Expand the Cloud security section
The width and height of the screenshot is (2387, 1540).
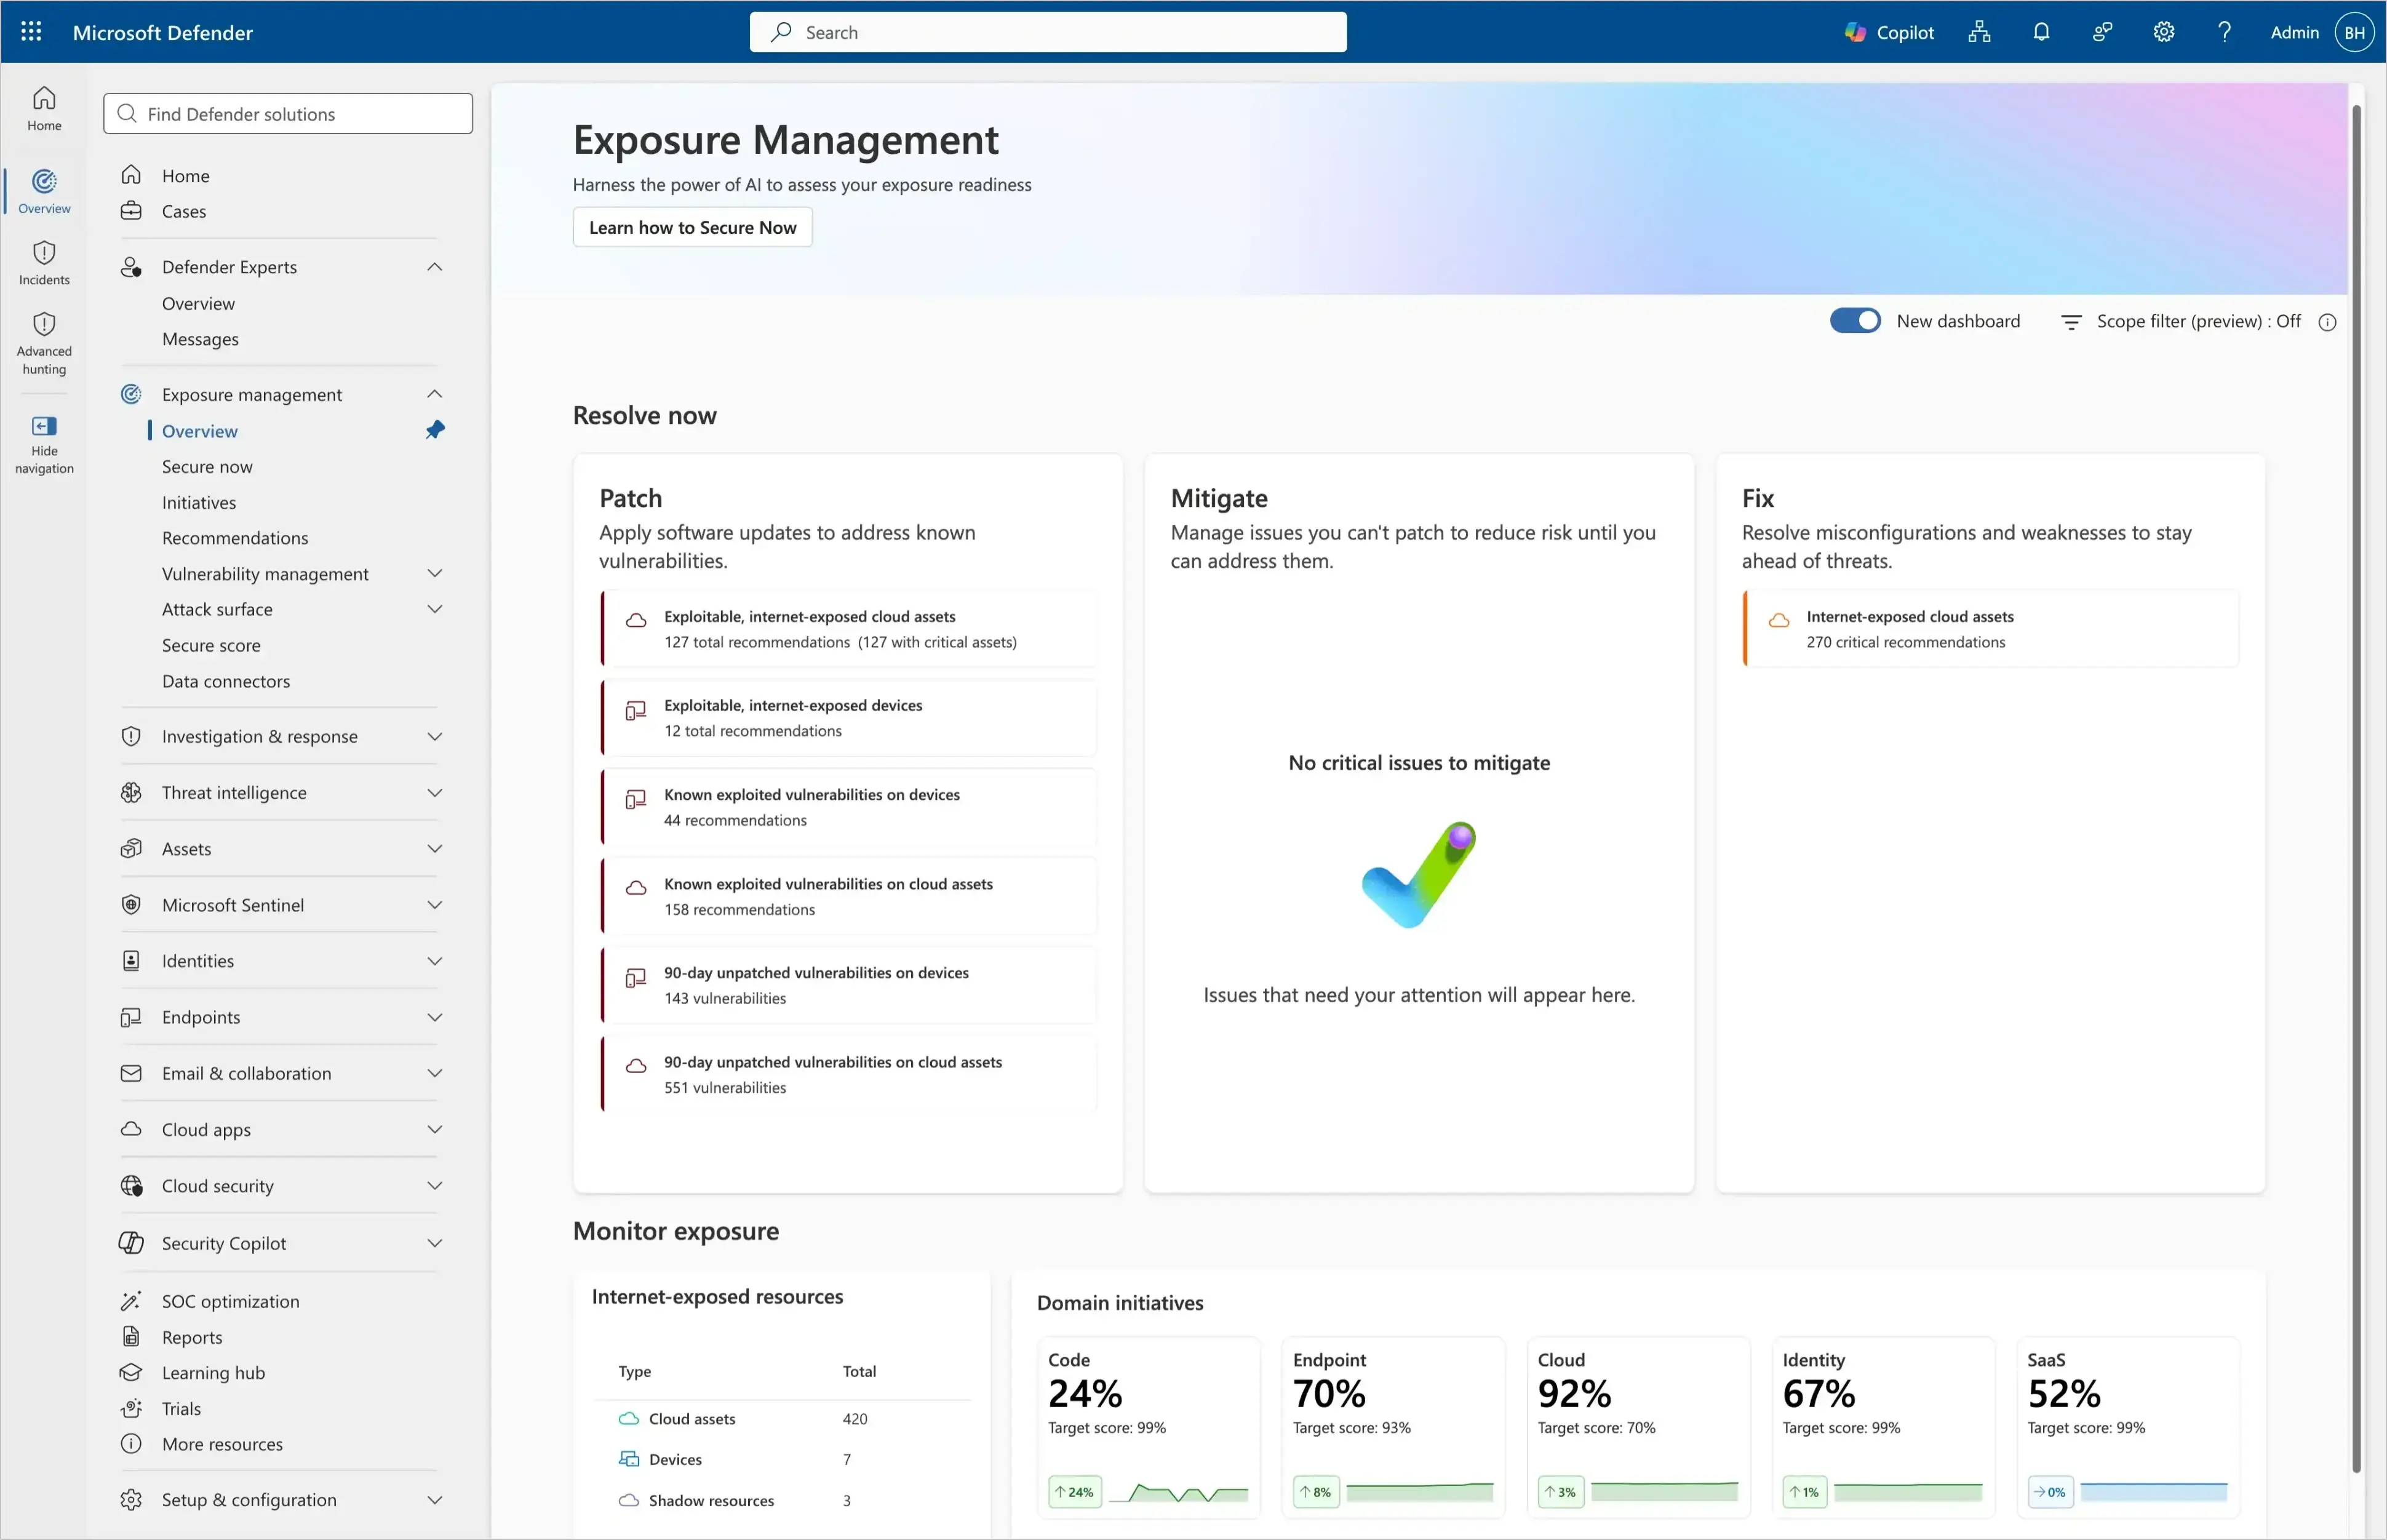point(435,1186)
